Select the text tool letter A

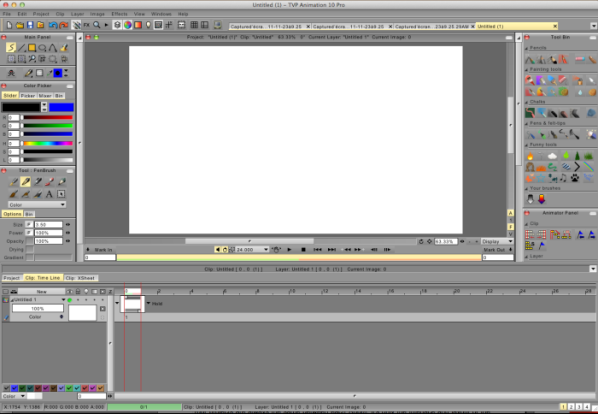(x=49, y=194)
